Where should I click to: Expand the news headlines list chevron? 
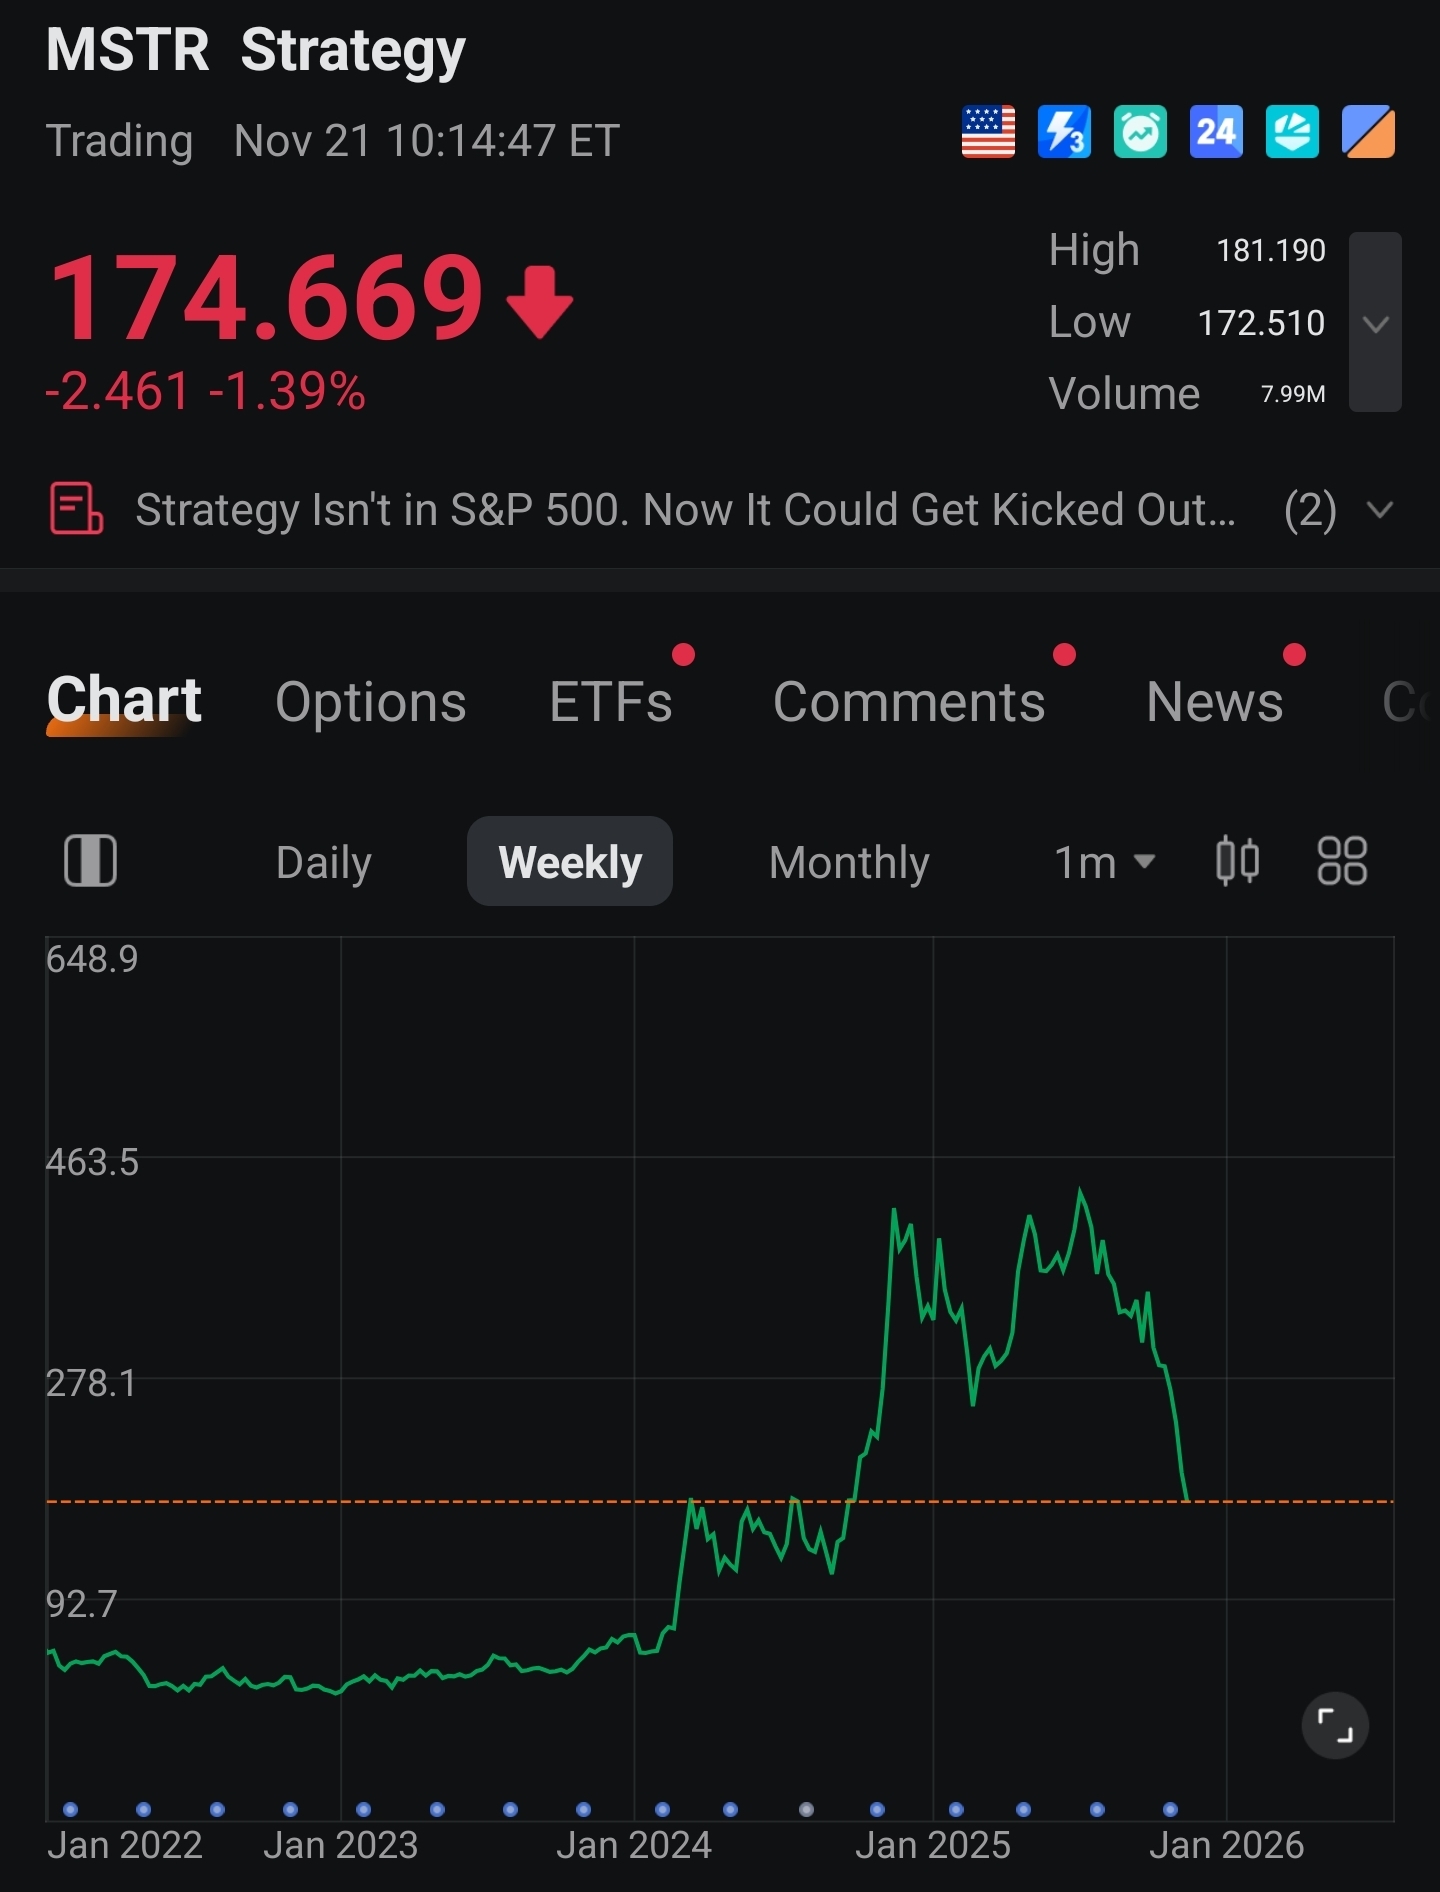(1380, 510)
